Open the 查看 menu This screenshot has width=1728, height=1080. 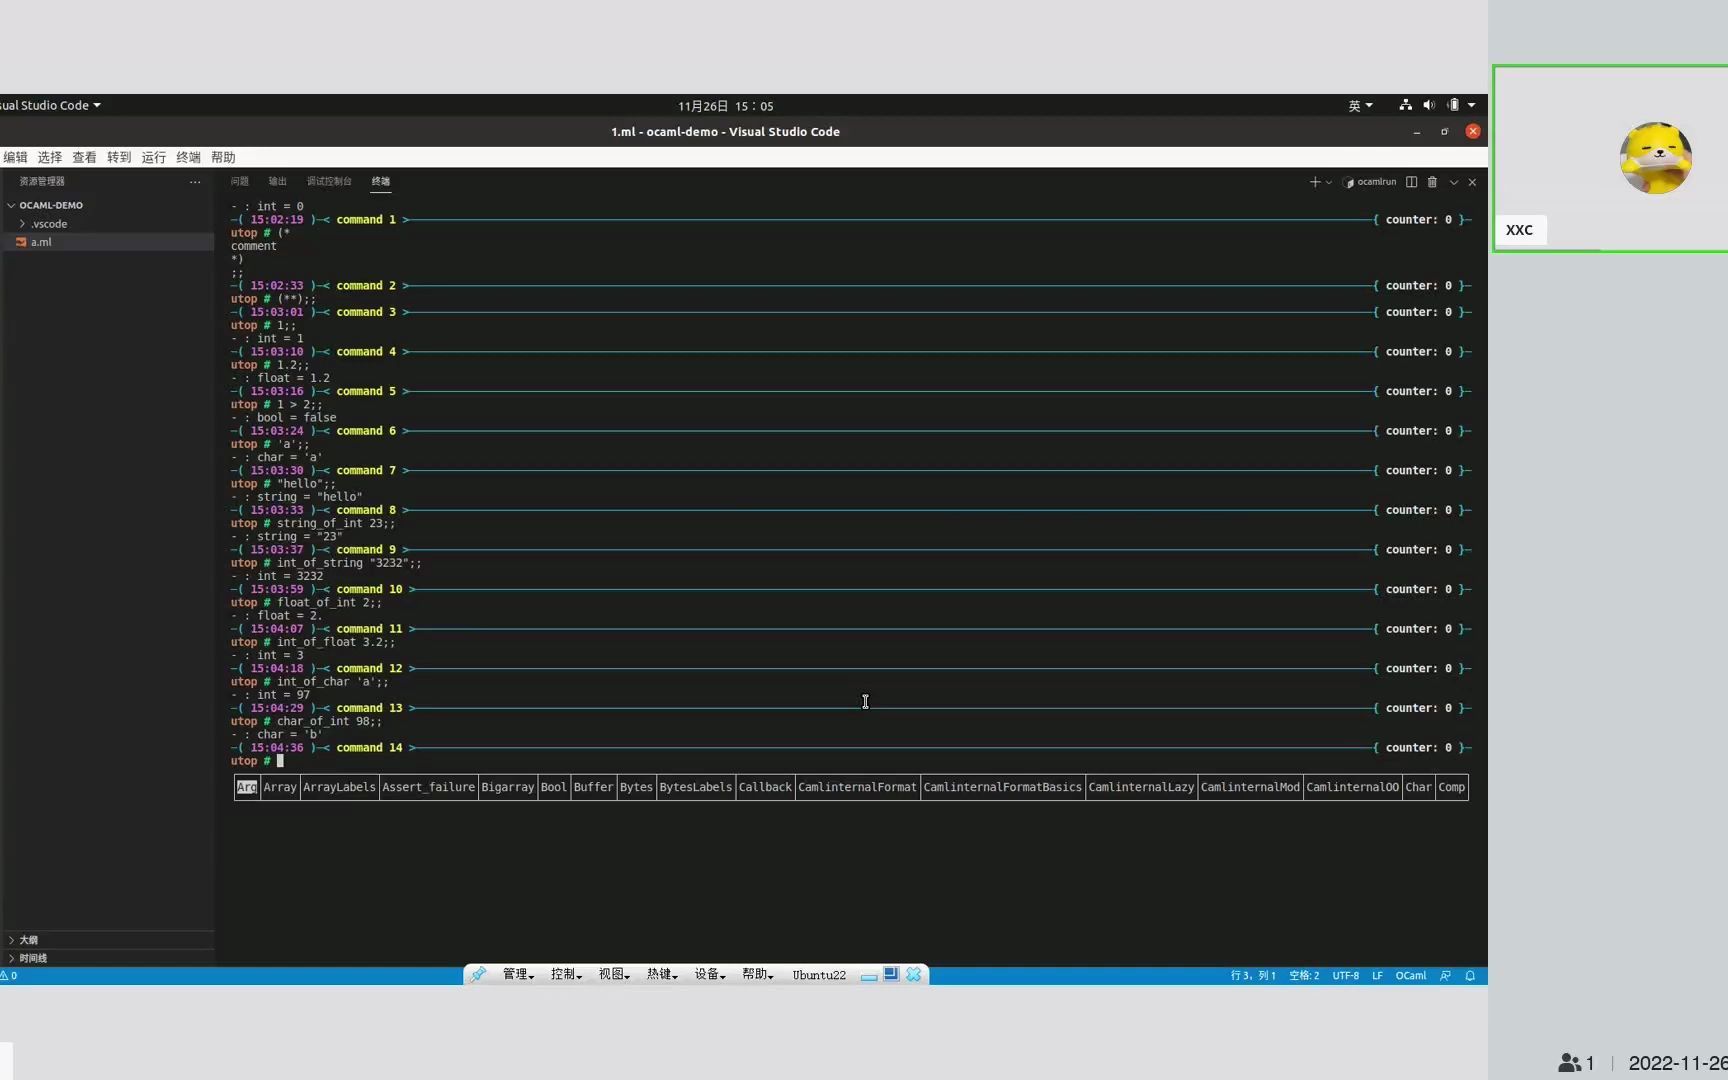(84, 157)
